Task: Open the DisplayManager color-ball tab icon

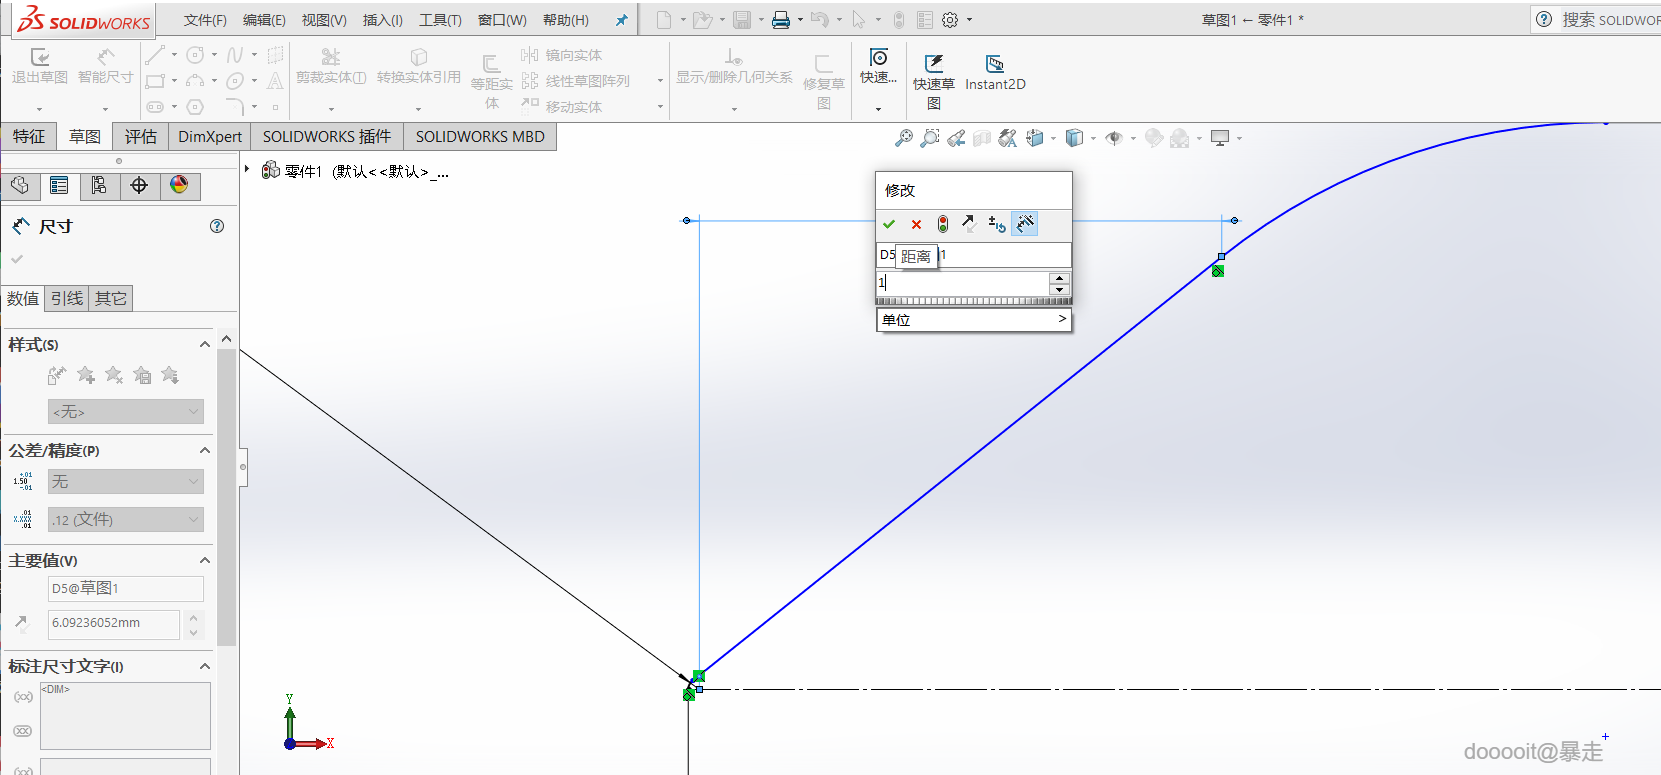Action: (x=179, y=186)
